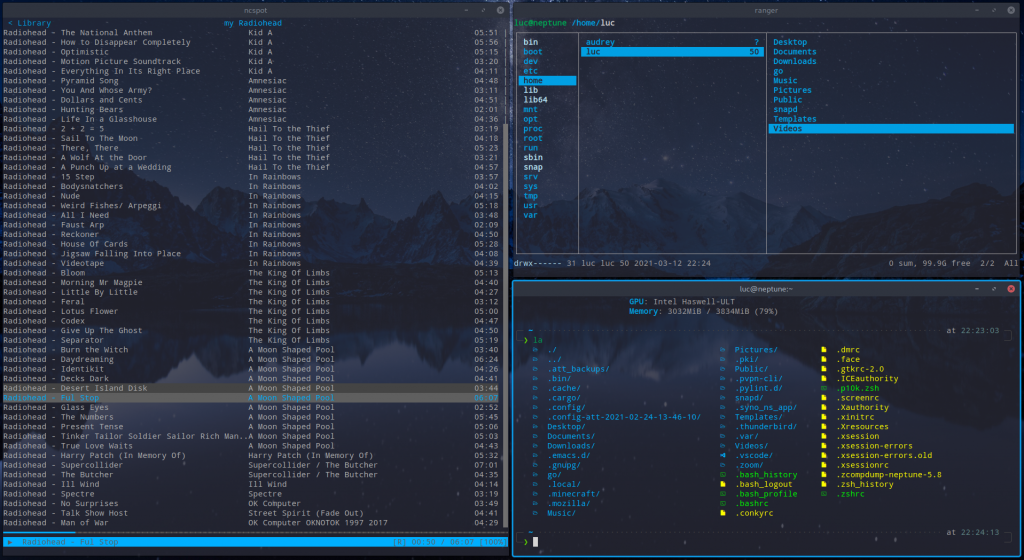The height and width of the screenshot is (560, 1024).
Task: Click the folder icon beside .att_backups/
Action: [x=535, y=369]
